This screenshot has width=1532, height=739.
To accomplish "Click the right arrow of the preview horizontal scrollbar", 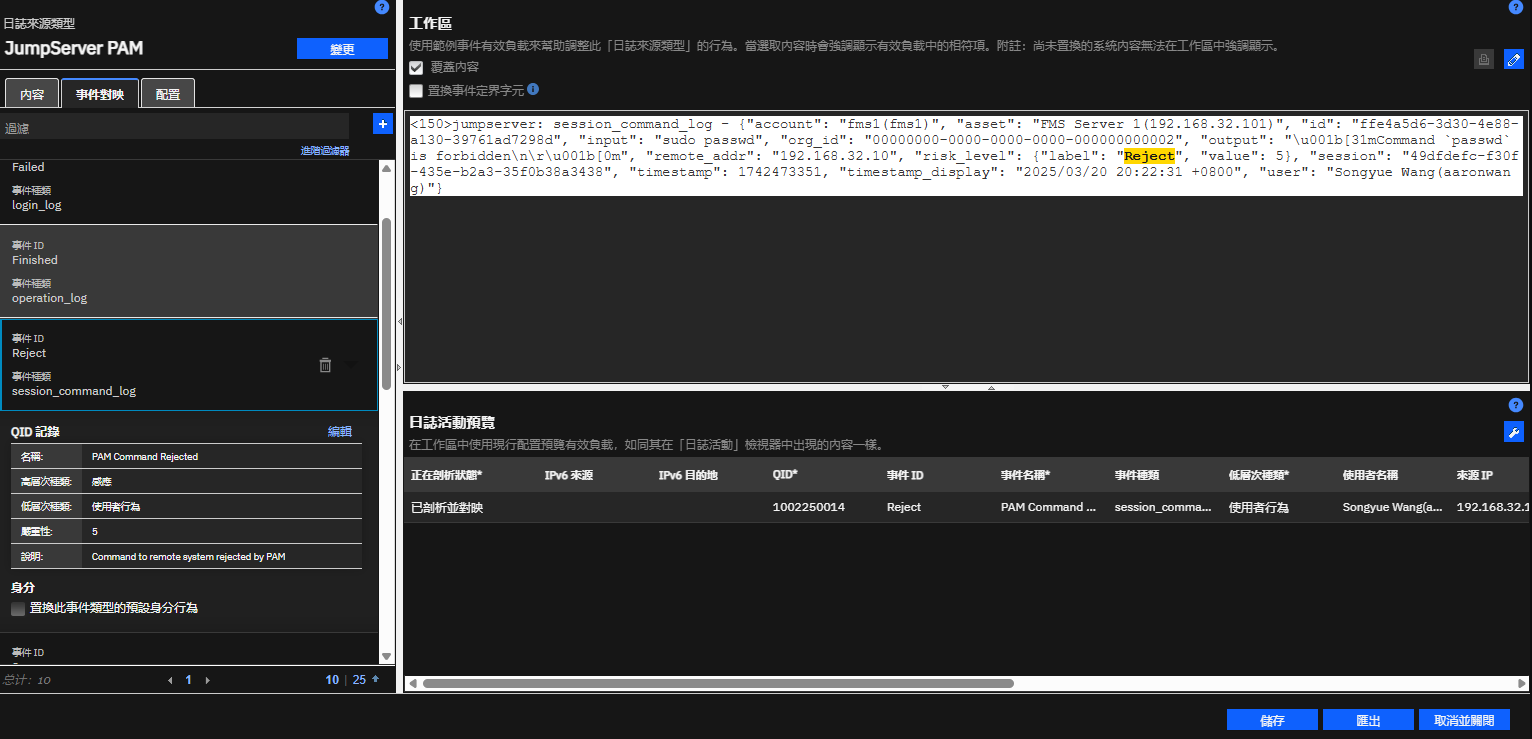I will (x=1522, y=684).
